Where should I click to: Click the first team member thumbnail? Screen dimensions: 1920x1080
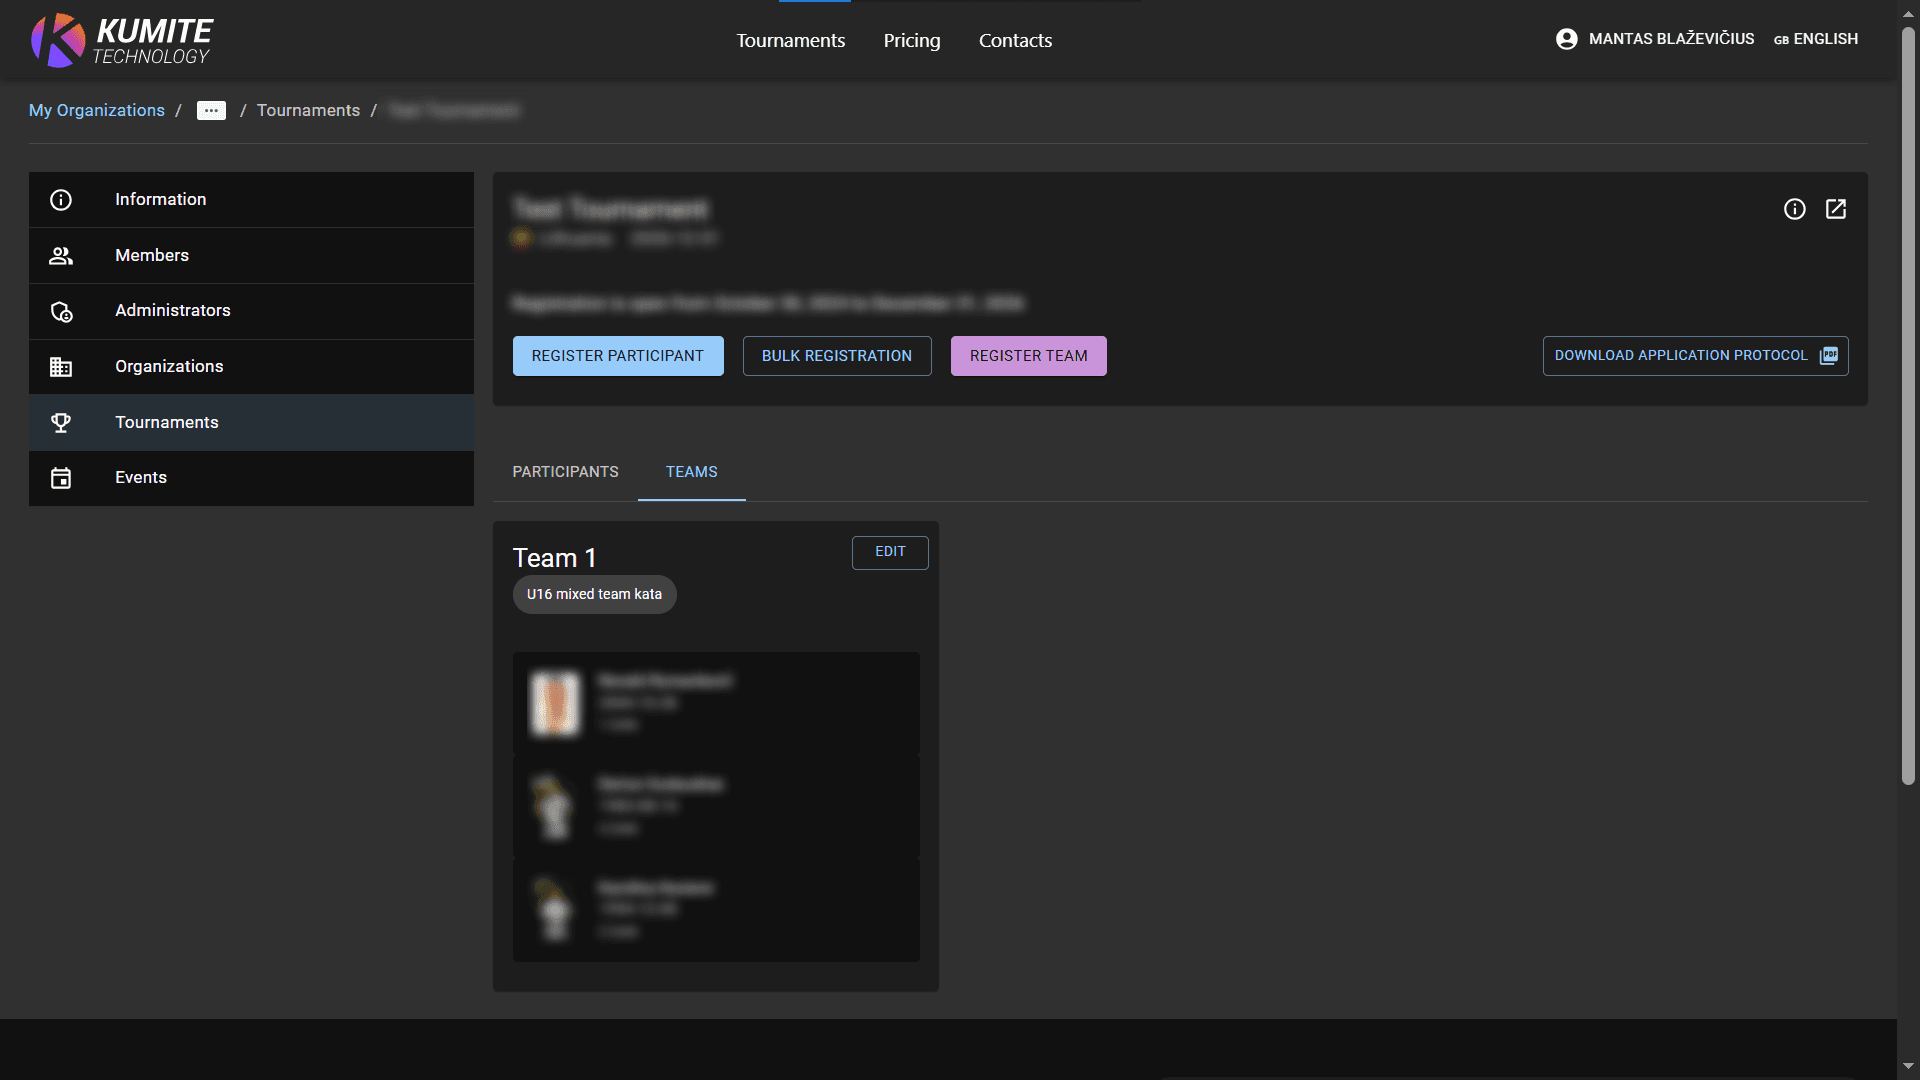click(x=555, y=703)
